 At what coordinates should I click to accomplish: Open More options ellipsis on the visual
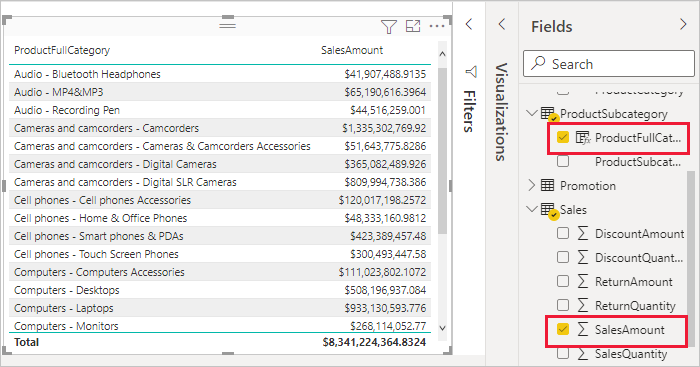(437, 26)
